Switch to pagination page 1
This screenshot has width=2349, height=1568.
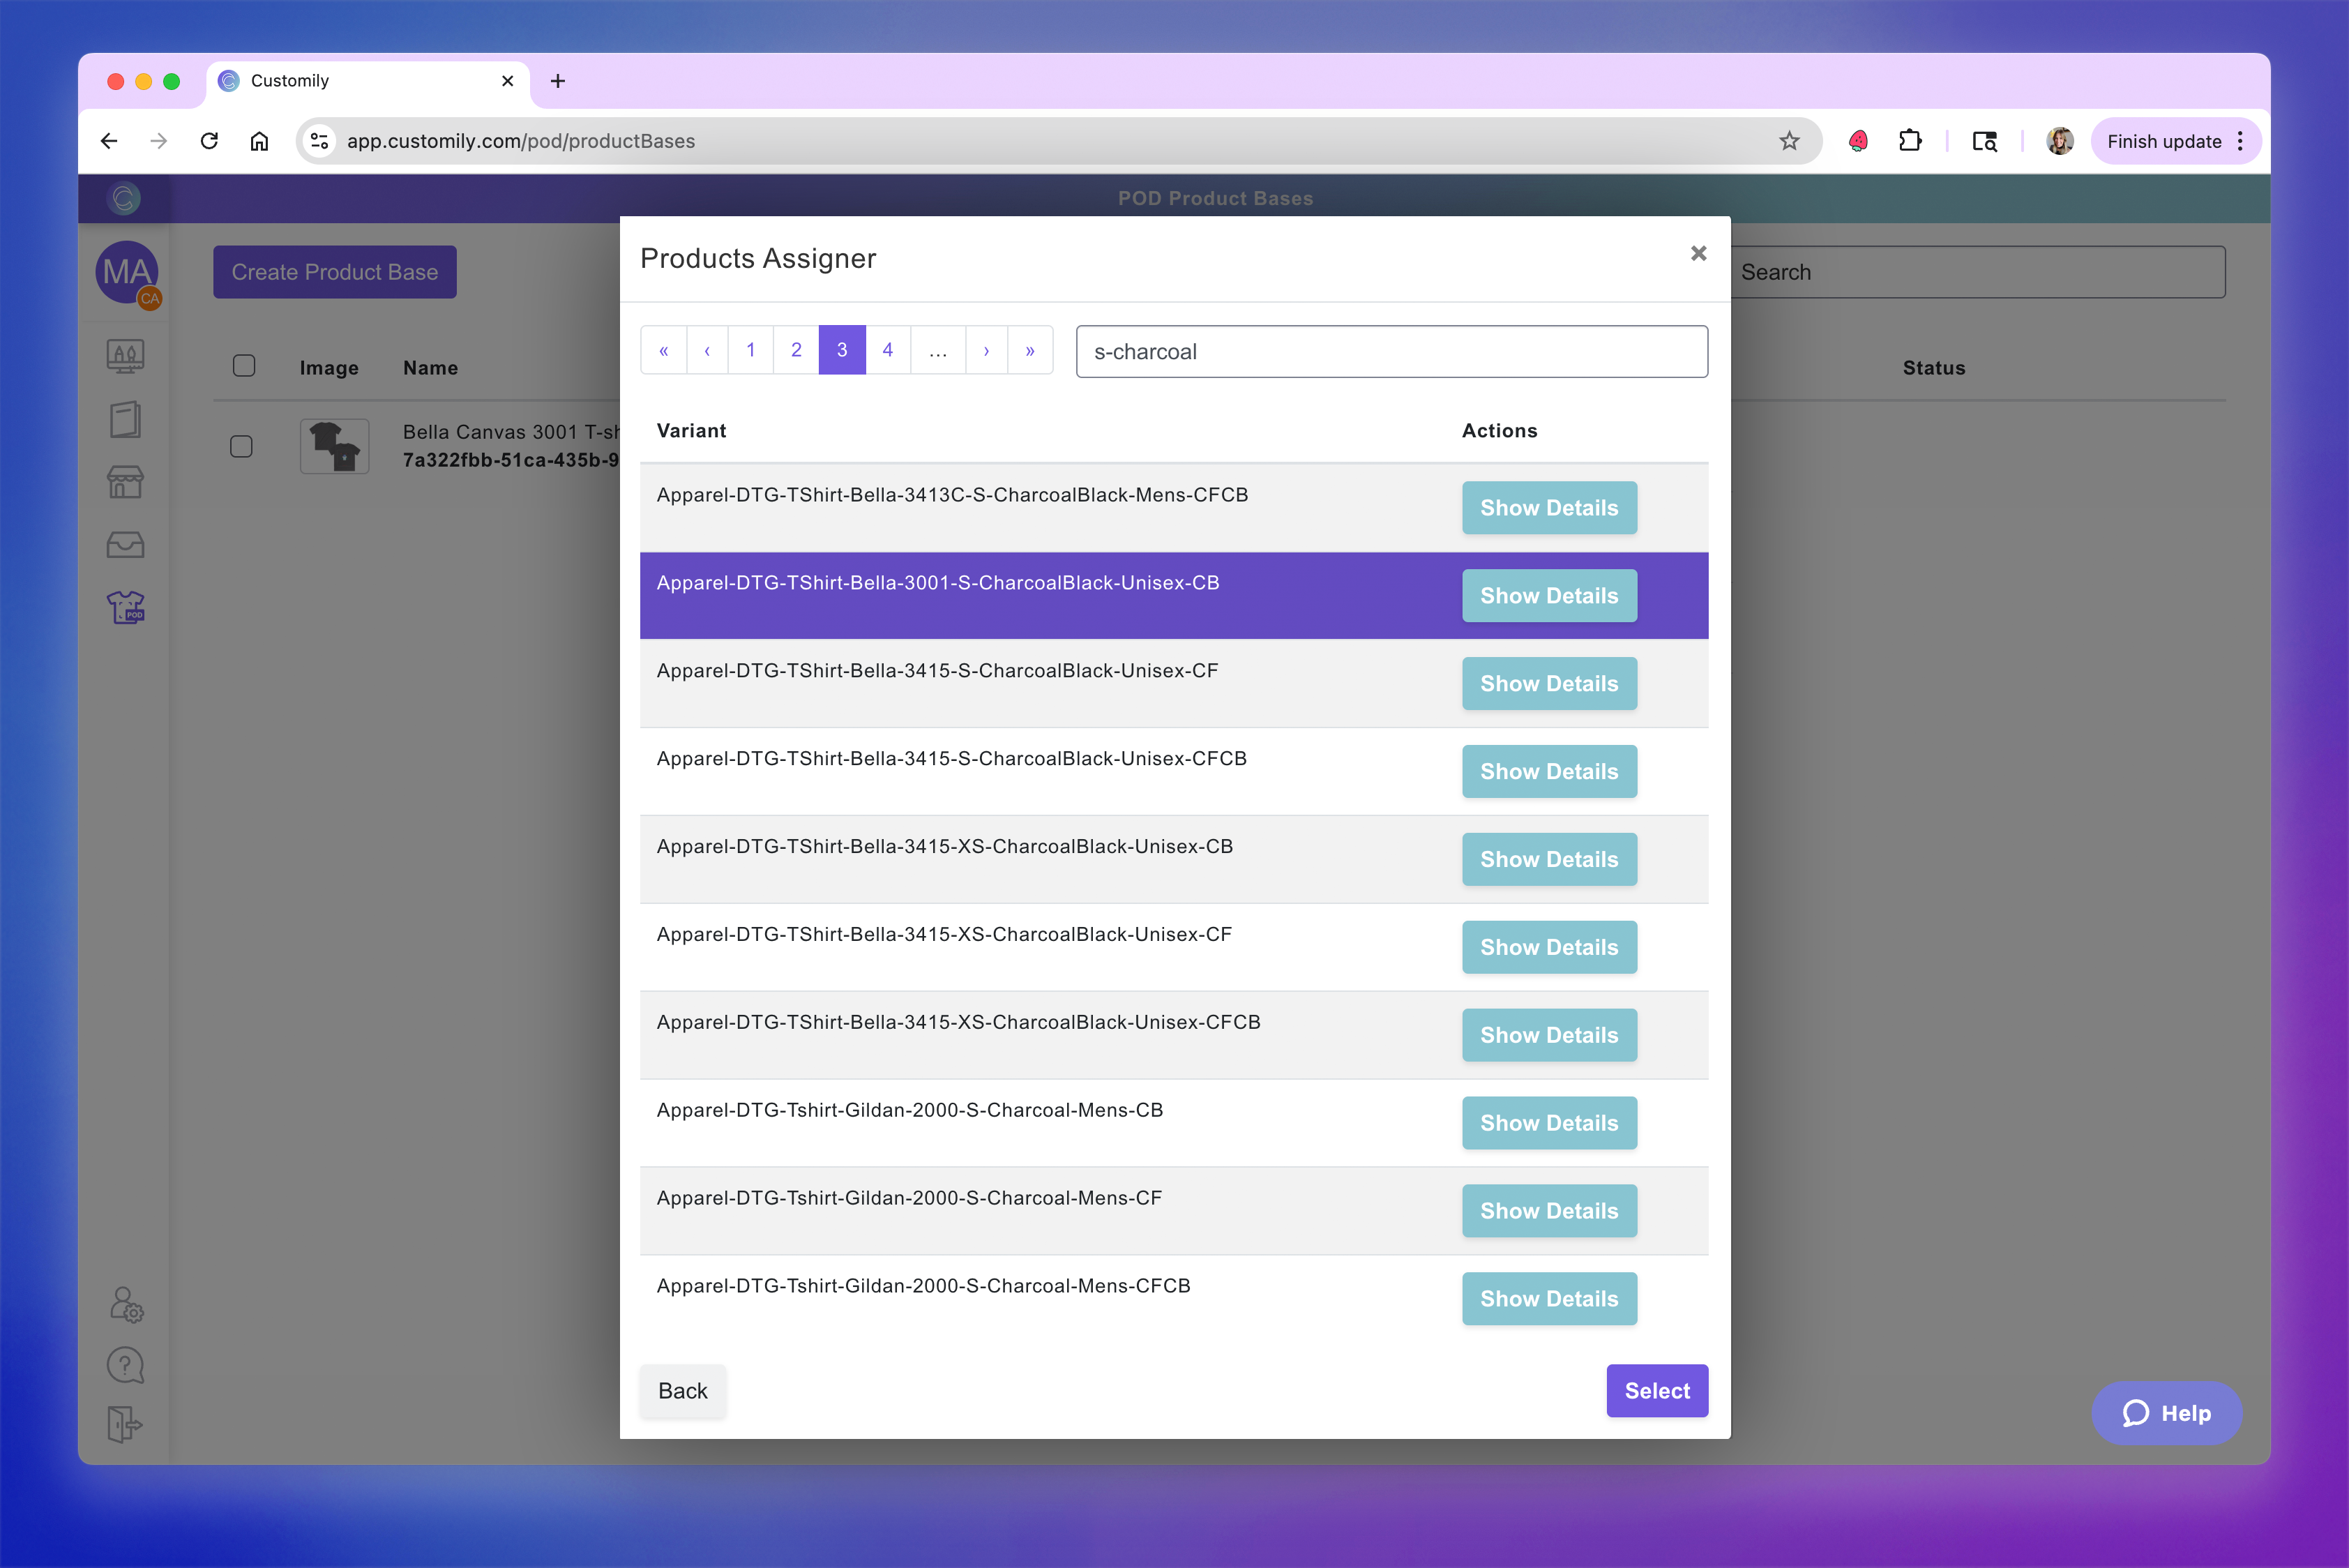[750, 350]
